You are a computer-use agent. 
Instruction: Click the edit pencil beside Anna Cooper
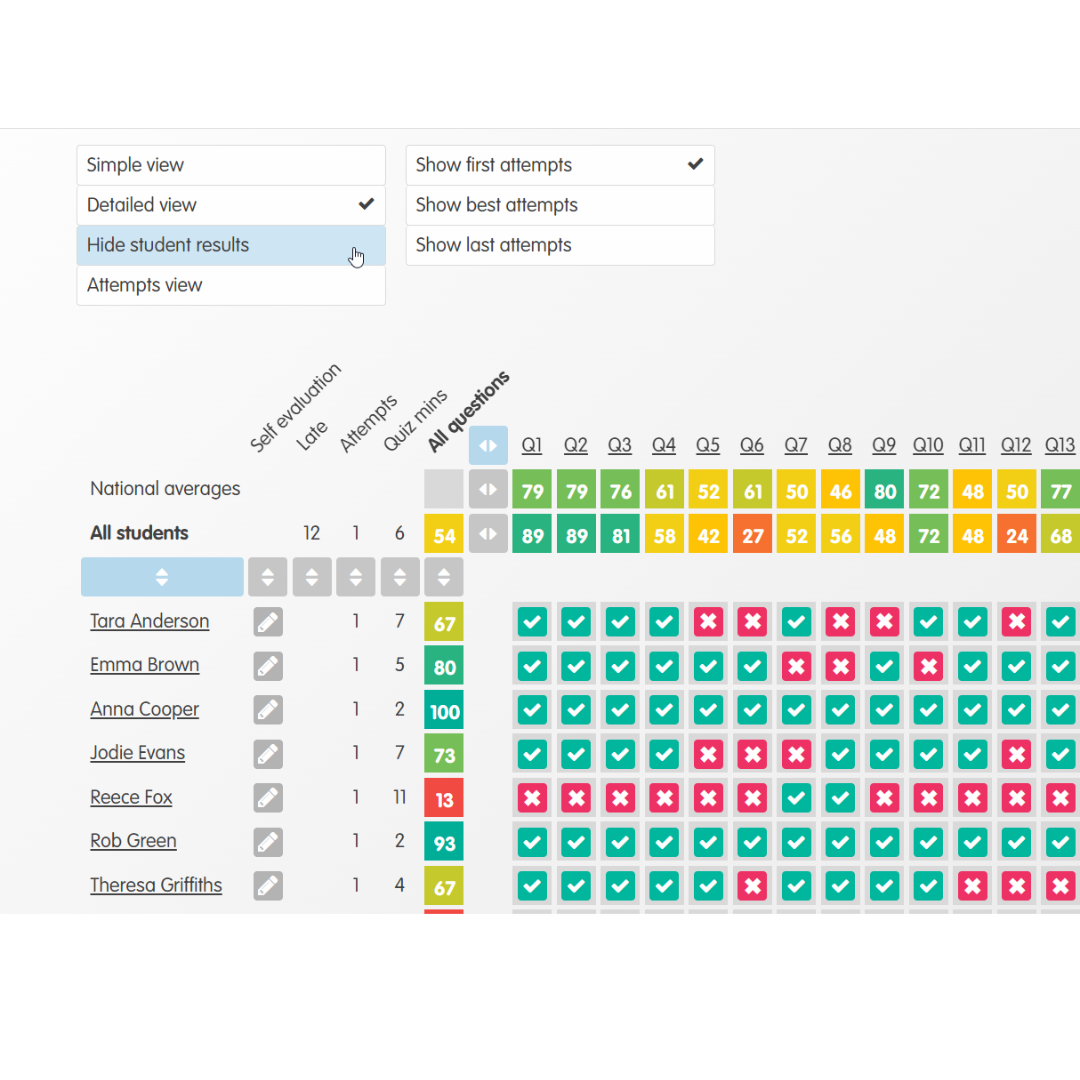(267, 710)
